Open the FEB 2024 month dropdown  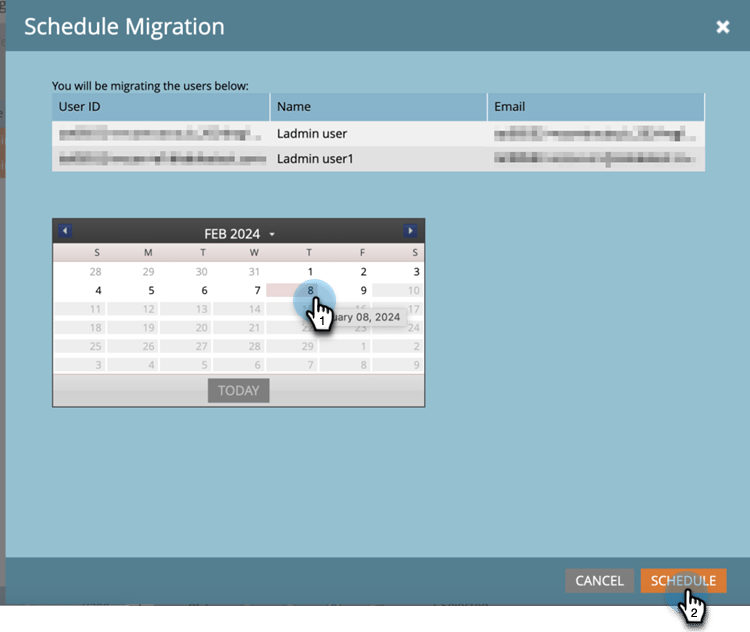pyautogui.click(x=239, y=234)
